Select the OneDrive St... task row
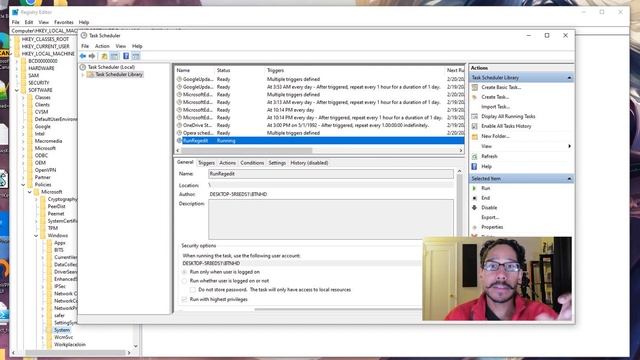This screenshot has height=360, width=640. 320,125
